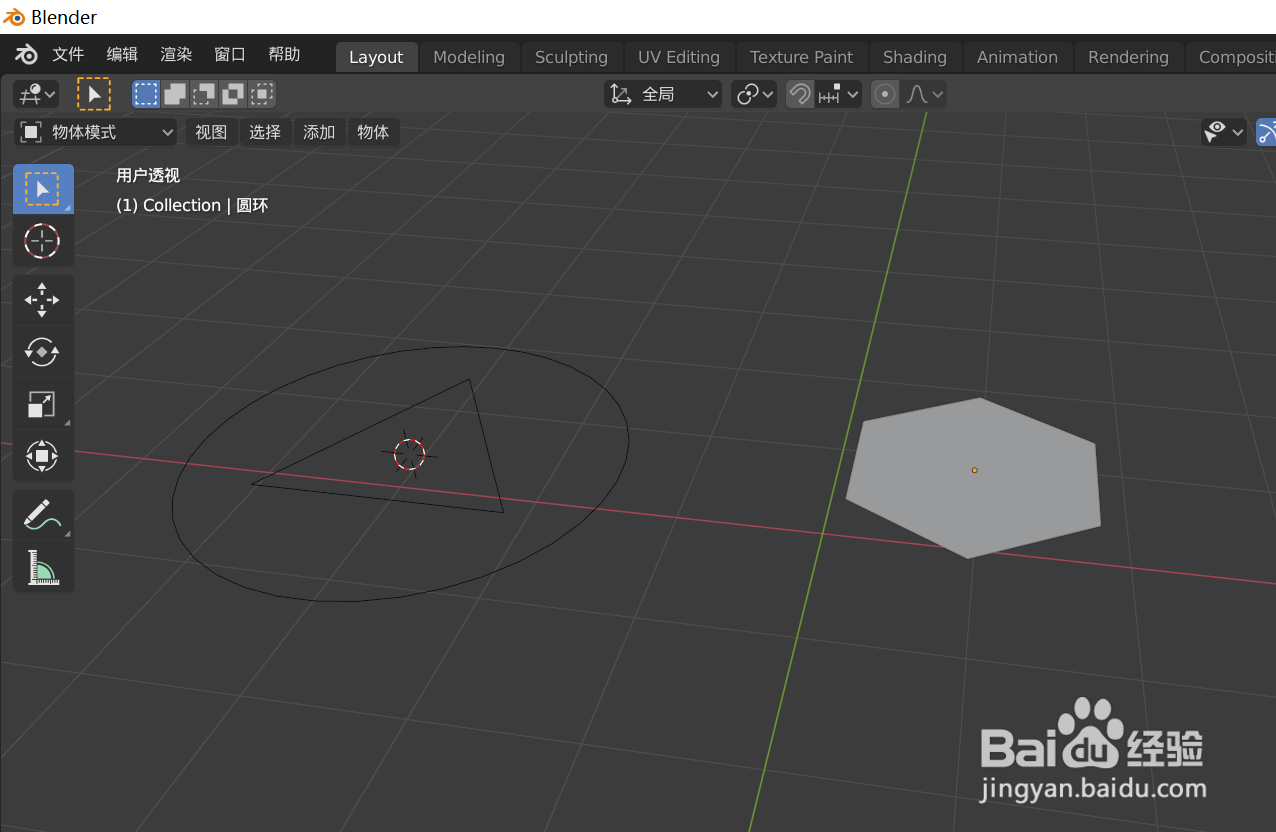
Task: Open the transform pivot point dropdown
Action: pyautogui.click(x=753, y=93)
